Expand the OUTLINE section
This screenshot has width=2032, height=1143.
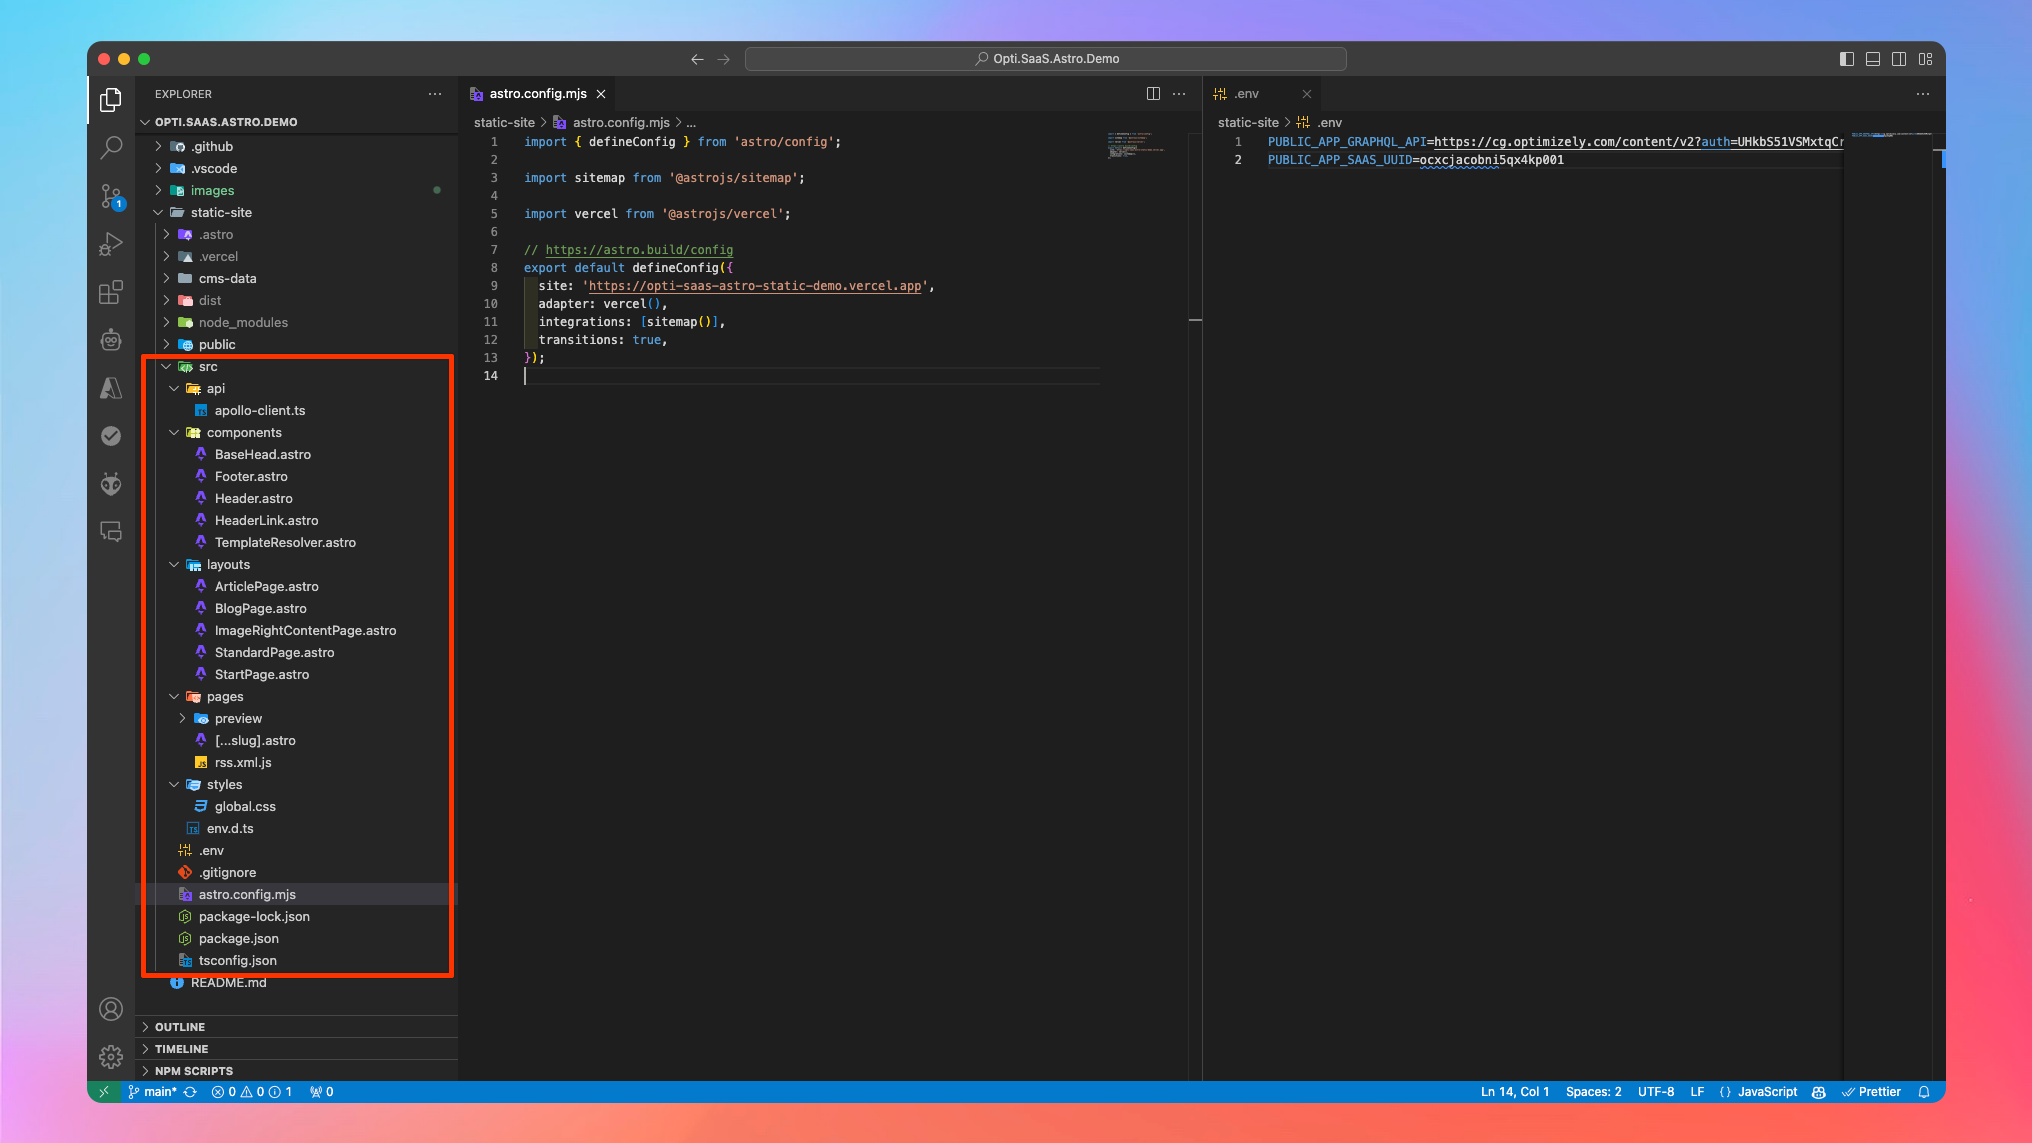click(x=180, y=1027)
